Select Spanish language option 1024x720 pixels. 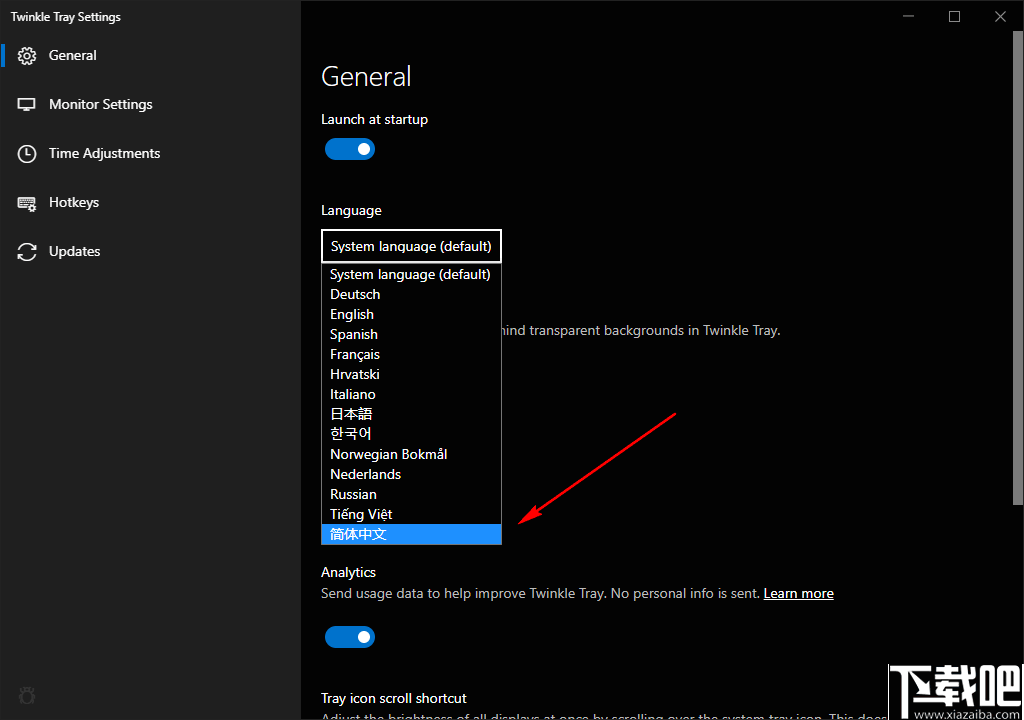(411, 335)
